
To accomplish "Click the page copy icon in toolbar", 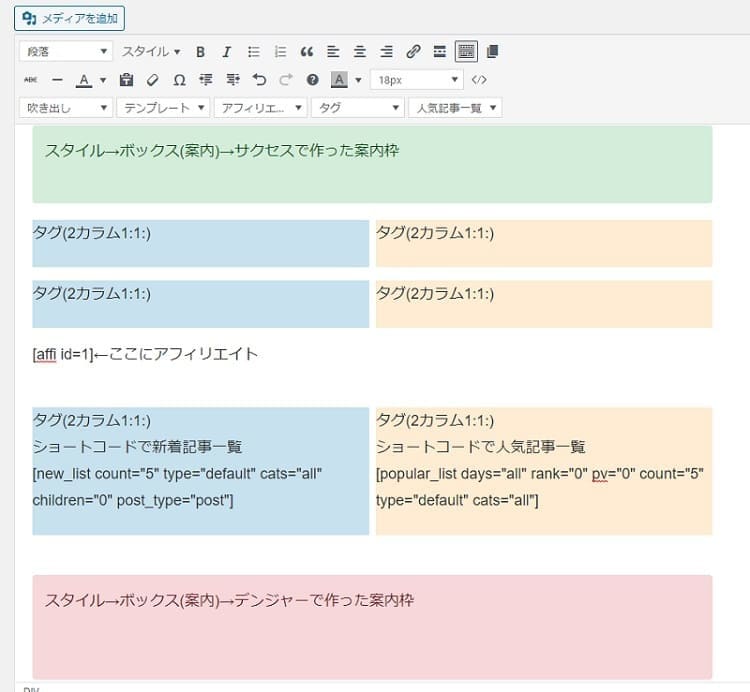I will (492, 52).
